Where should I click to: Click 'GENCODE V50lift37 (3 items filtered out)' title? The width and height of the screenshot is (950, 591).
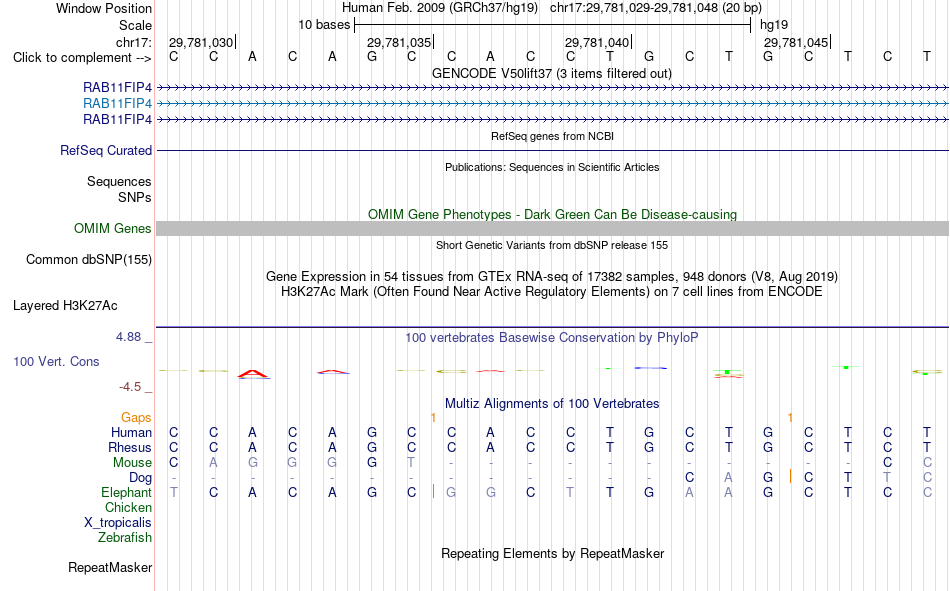tap(552, 73)
